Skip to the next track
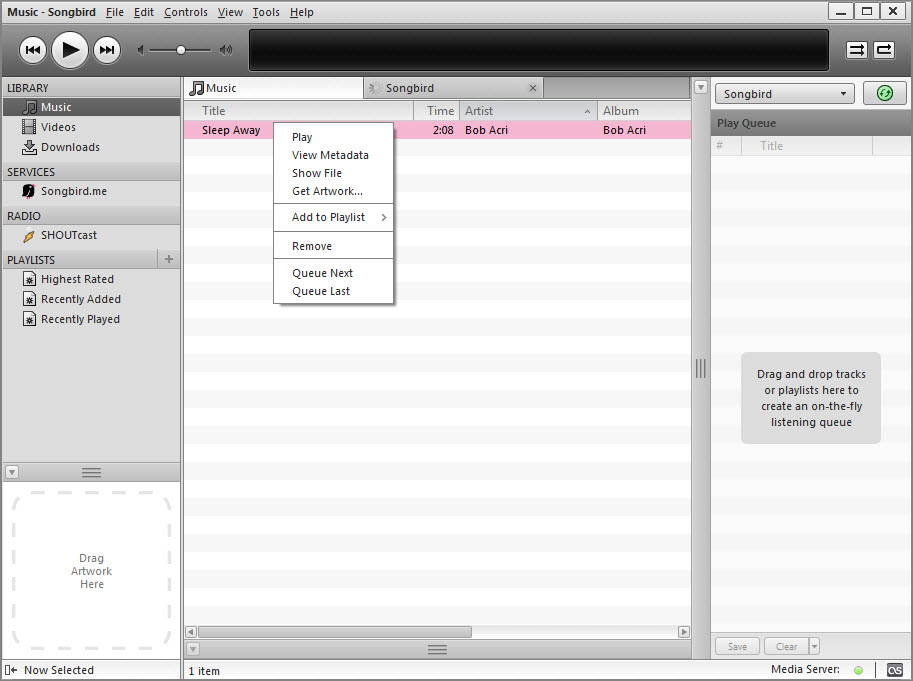Viewport: 913px width, 681px height. coord(107,50)
